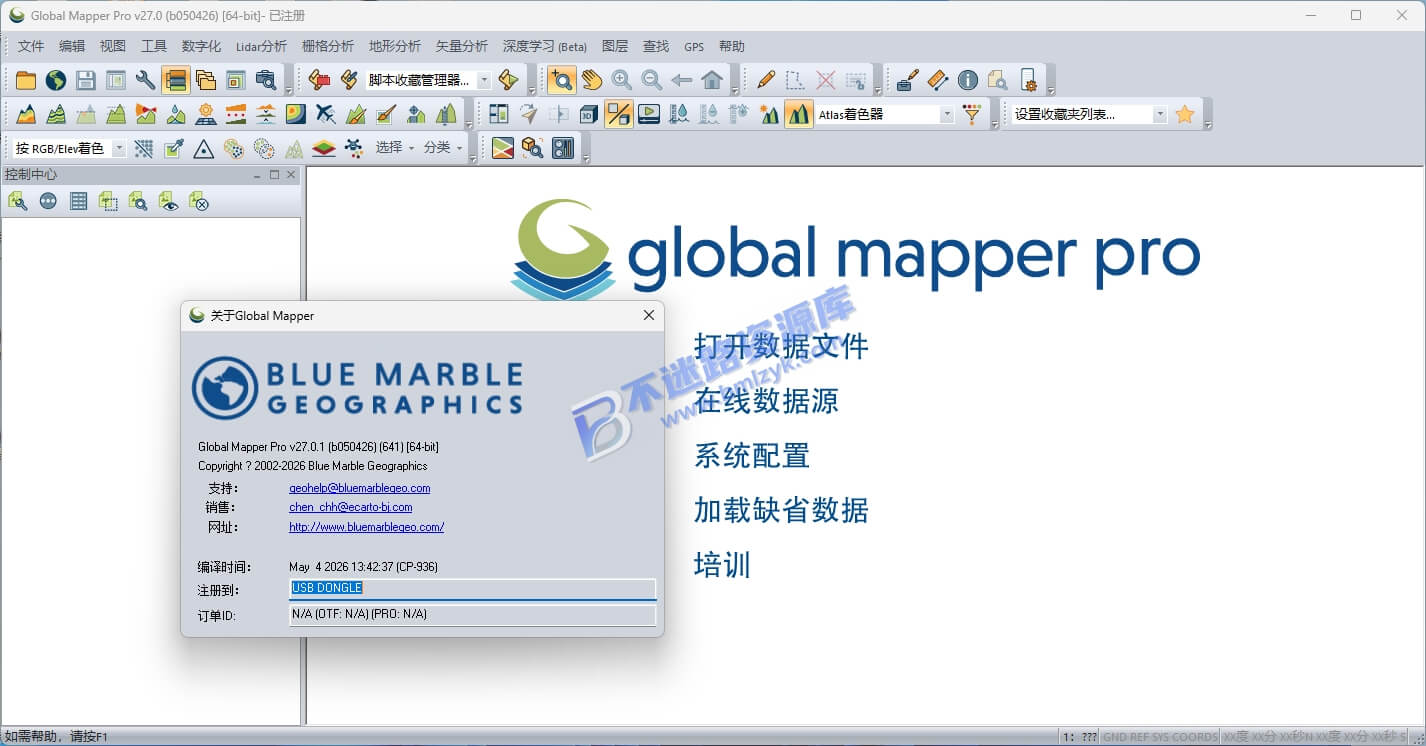Click the home full view icon
The height and width of the screenshot is (746, 1426).
712,80
